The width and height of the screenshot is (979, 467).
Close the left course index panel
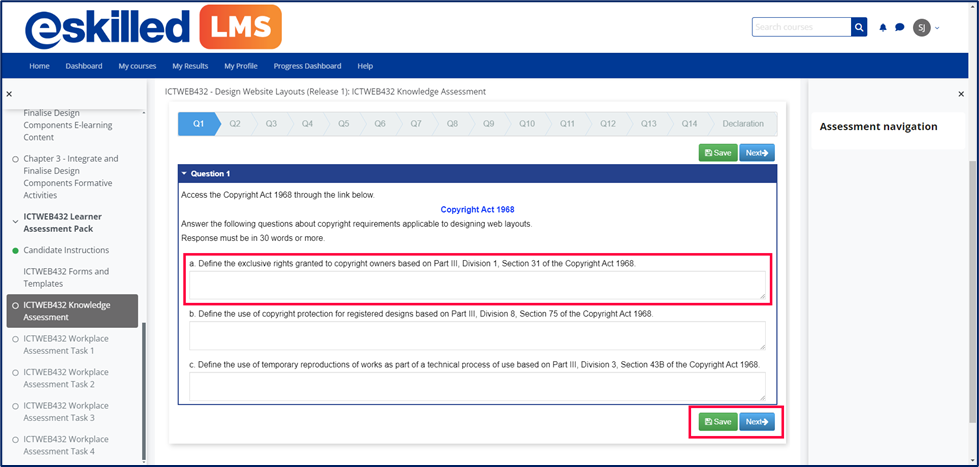(9, 94)
